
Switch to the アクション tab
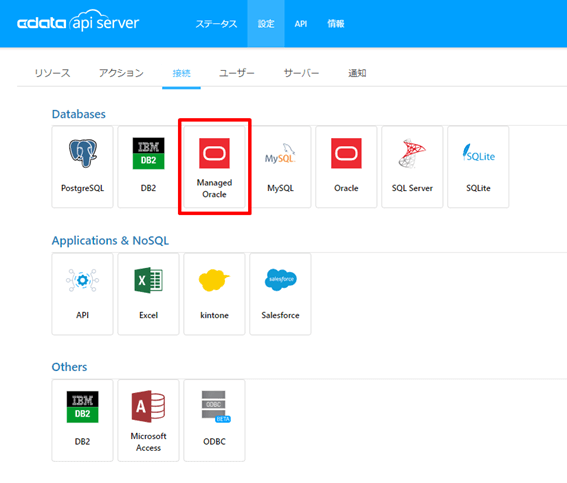tap(122, 73)
